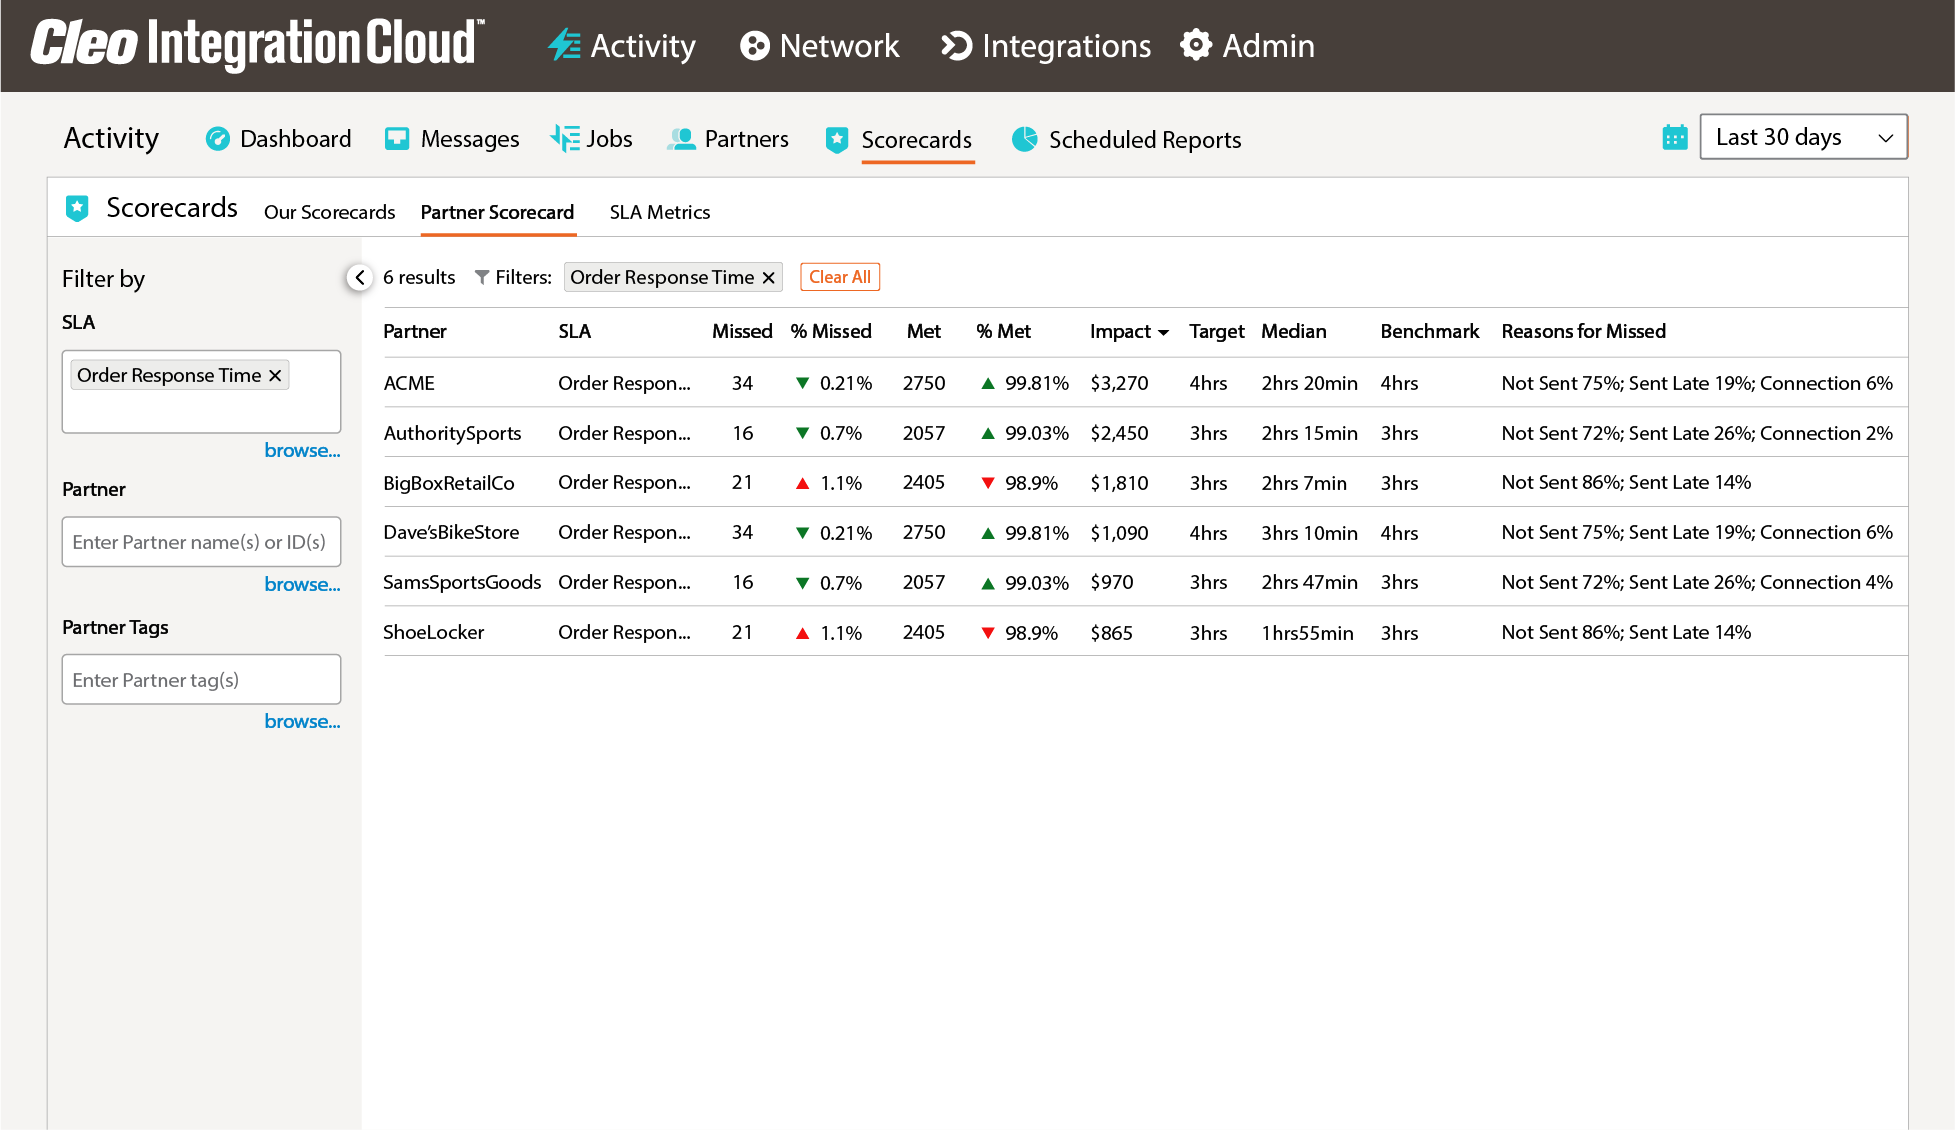Click browse link under Partner Tags
Screen dimensions: 1955x1130
(x=302, y=721)
